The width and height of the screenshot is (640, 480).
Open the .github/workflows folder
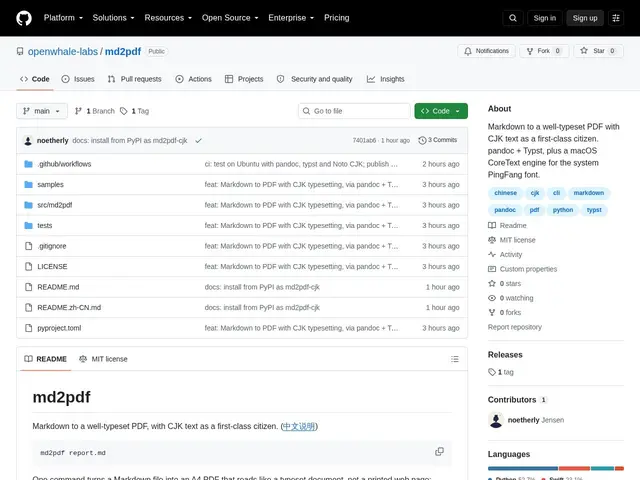[64, 164]
